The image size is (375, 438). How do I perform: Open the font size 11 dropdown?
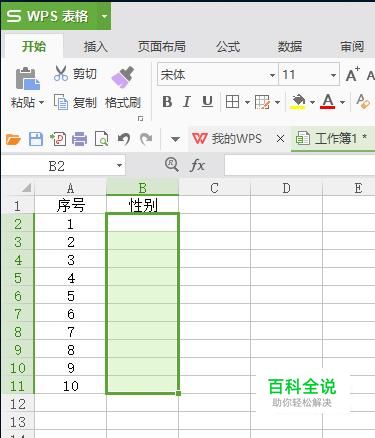(333, 75)
